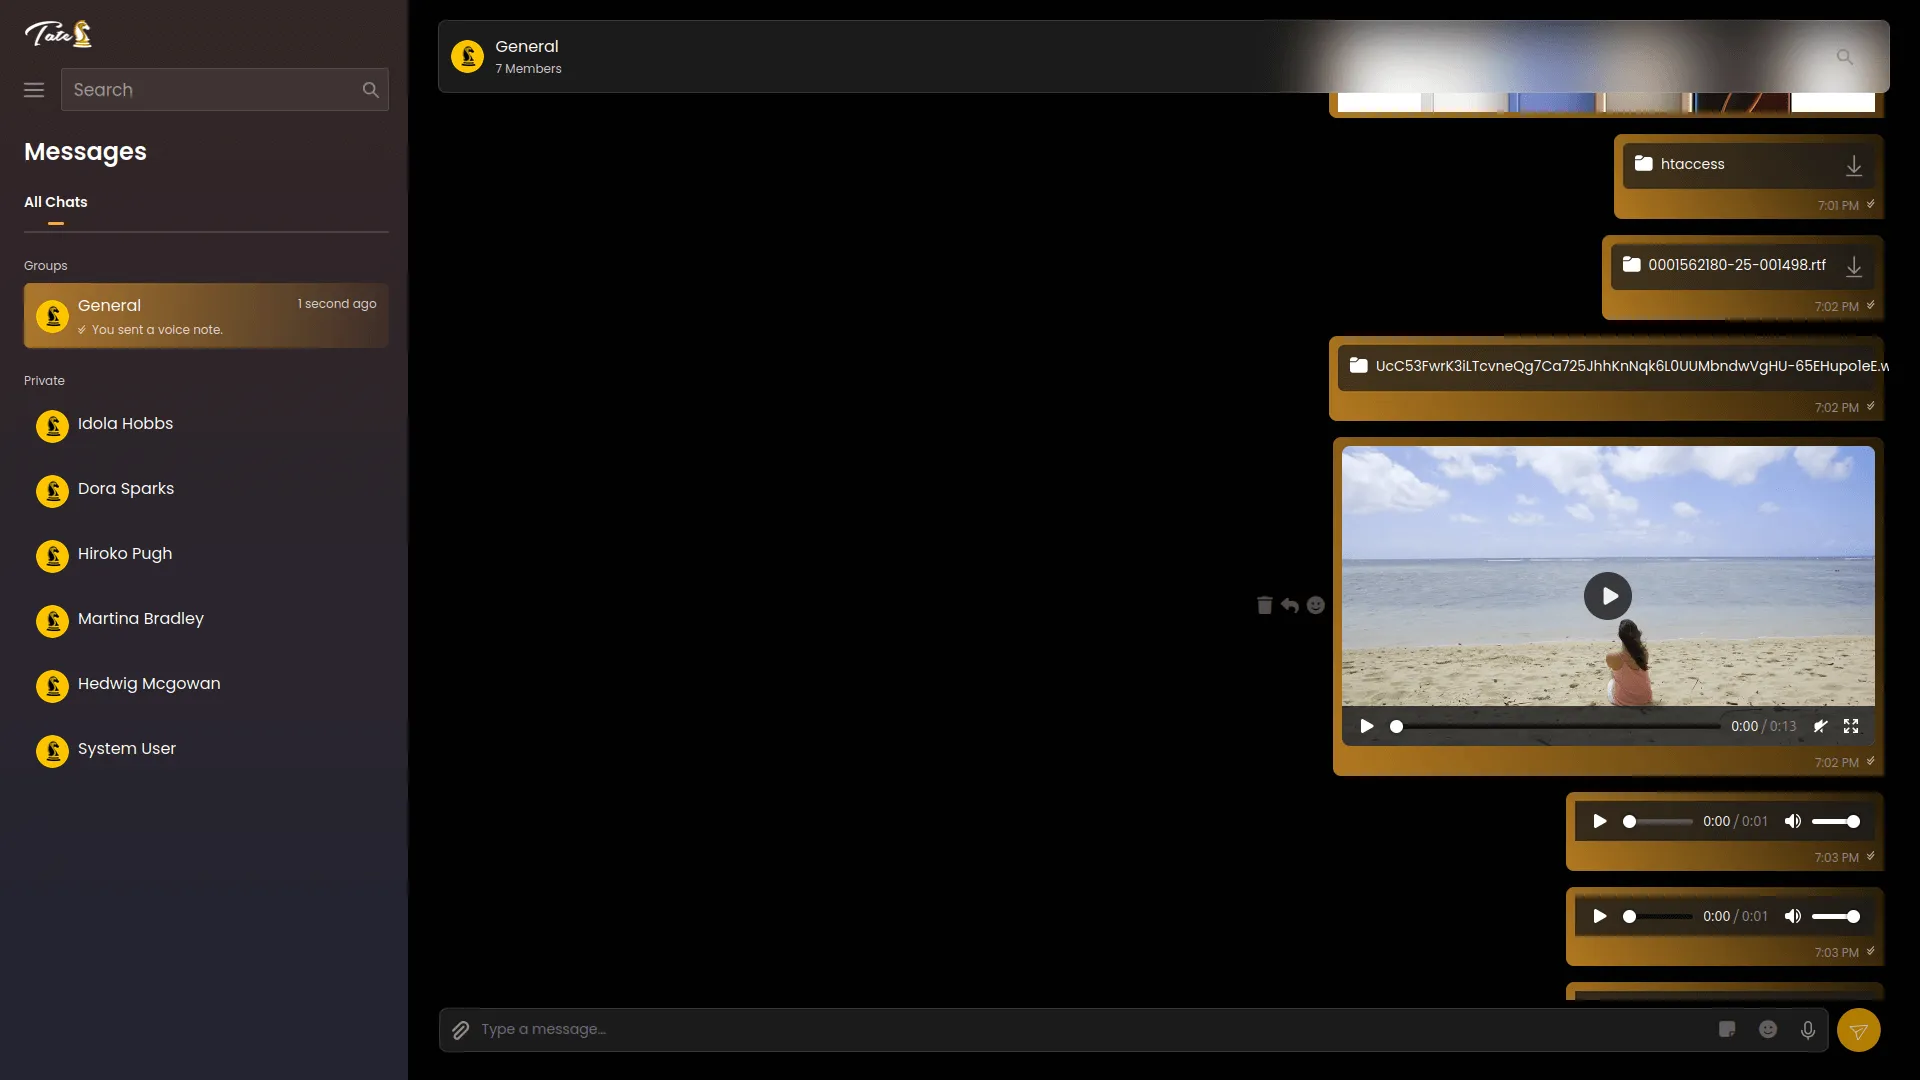Image resolution: width=1920 pixels, height=1080 pixels.
Task: Delete video message with trash icon
Action: (1264, 605)
